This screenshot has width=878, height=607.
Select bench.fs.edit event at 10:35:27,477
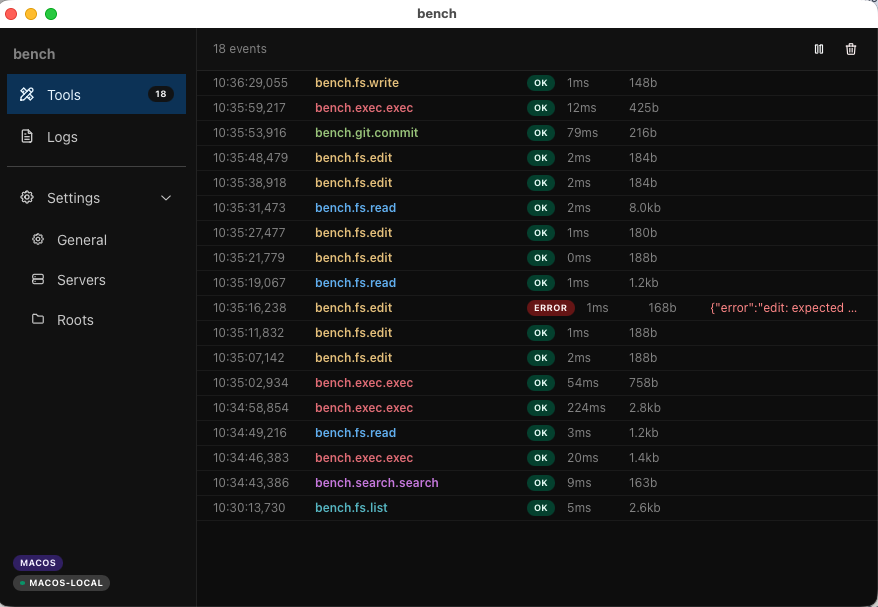pyautogui.click(x=537, y=233)
